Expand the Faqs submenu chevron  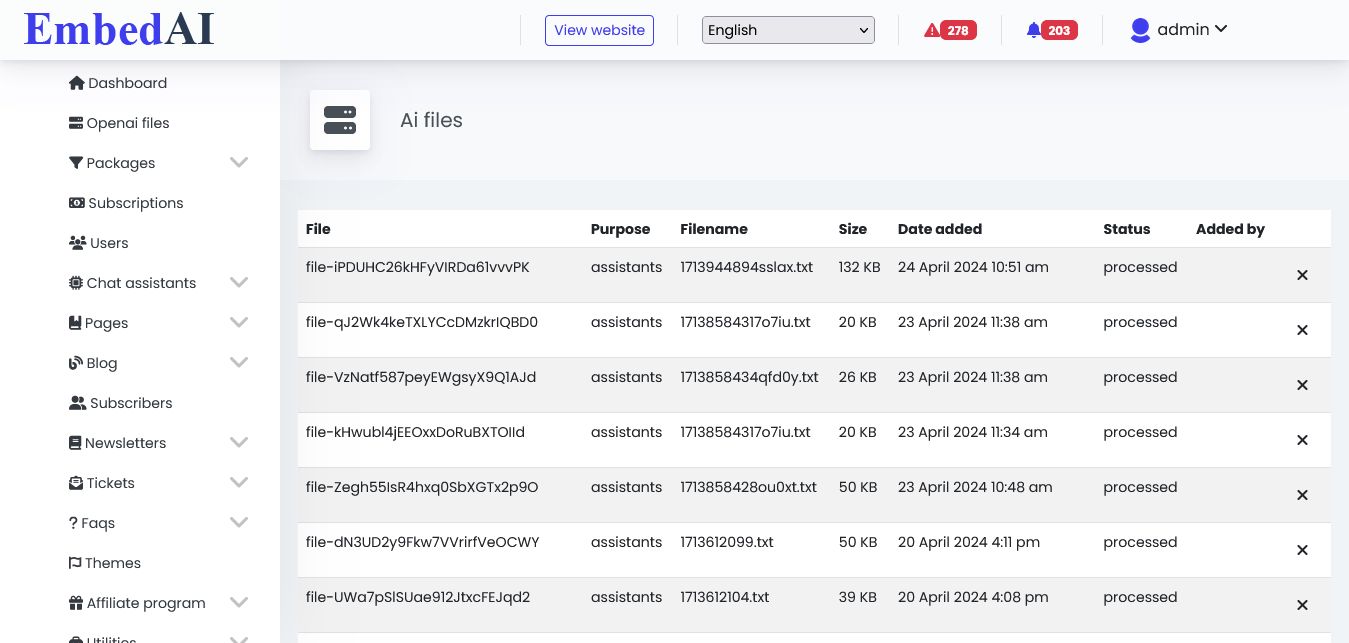click(x=239, y=522)
